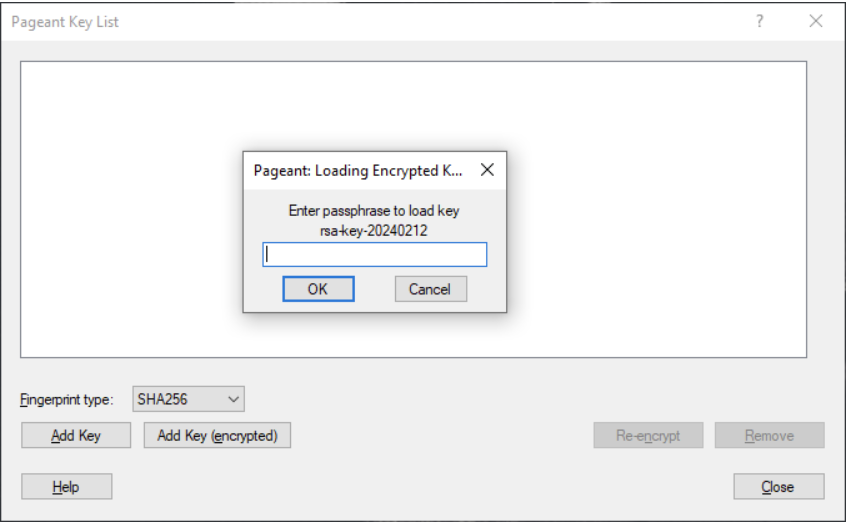Cancel the passphrase prompt

tap(431, 289)
